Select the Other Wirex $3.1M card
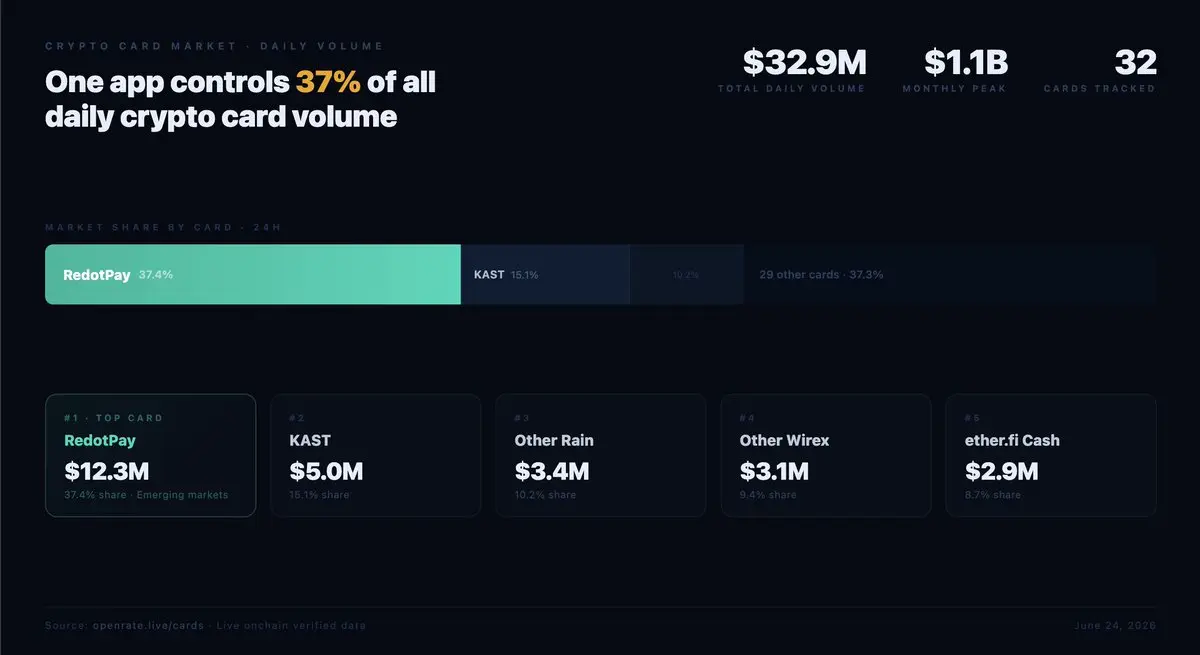 tap(826, 455)
